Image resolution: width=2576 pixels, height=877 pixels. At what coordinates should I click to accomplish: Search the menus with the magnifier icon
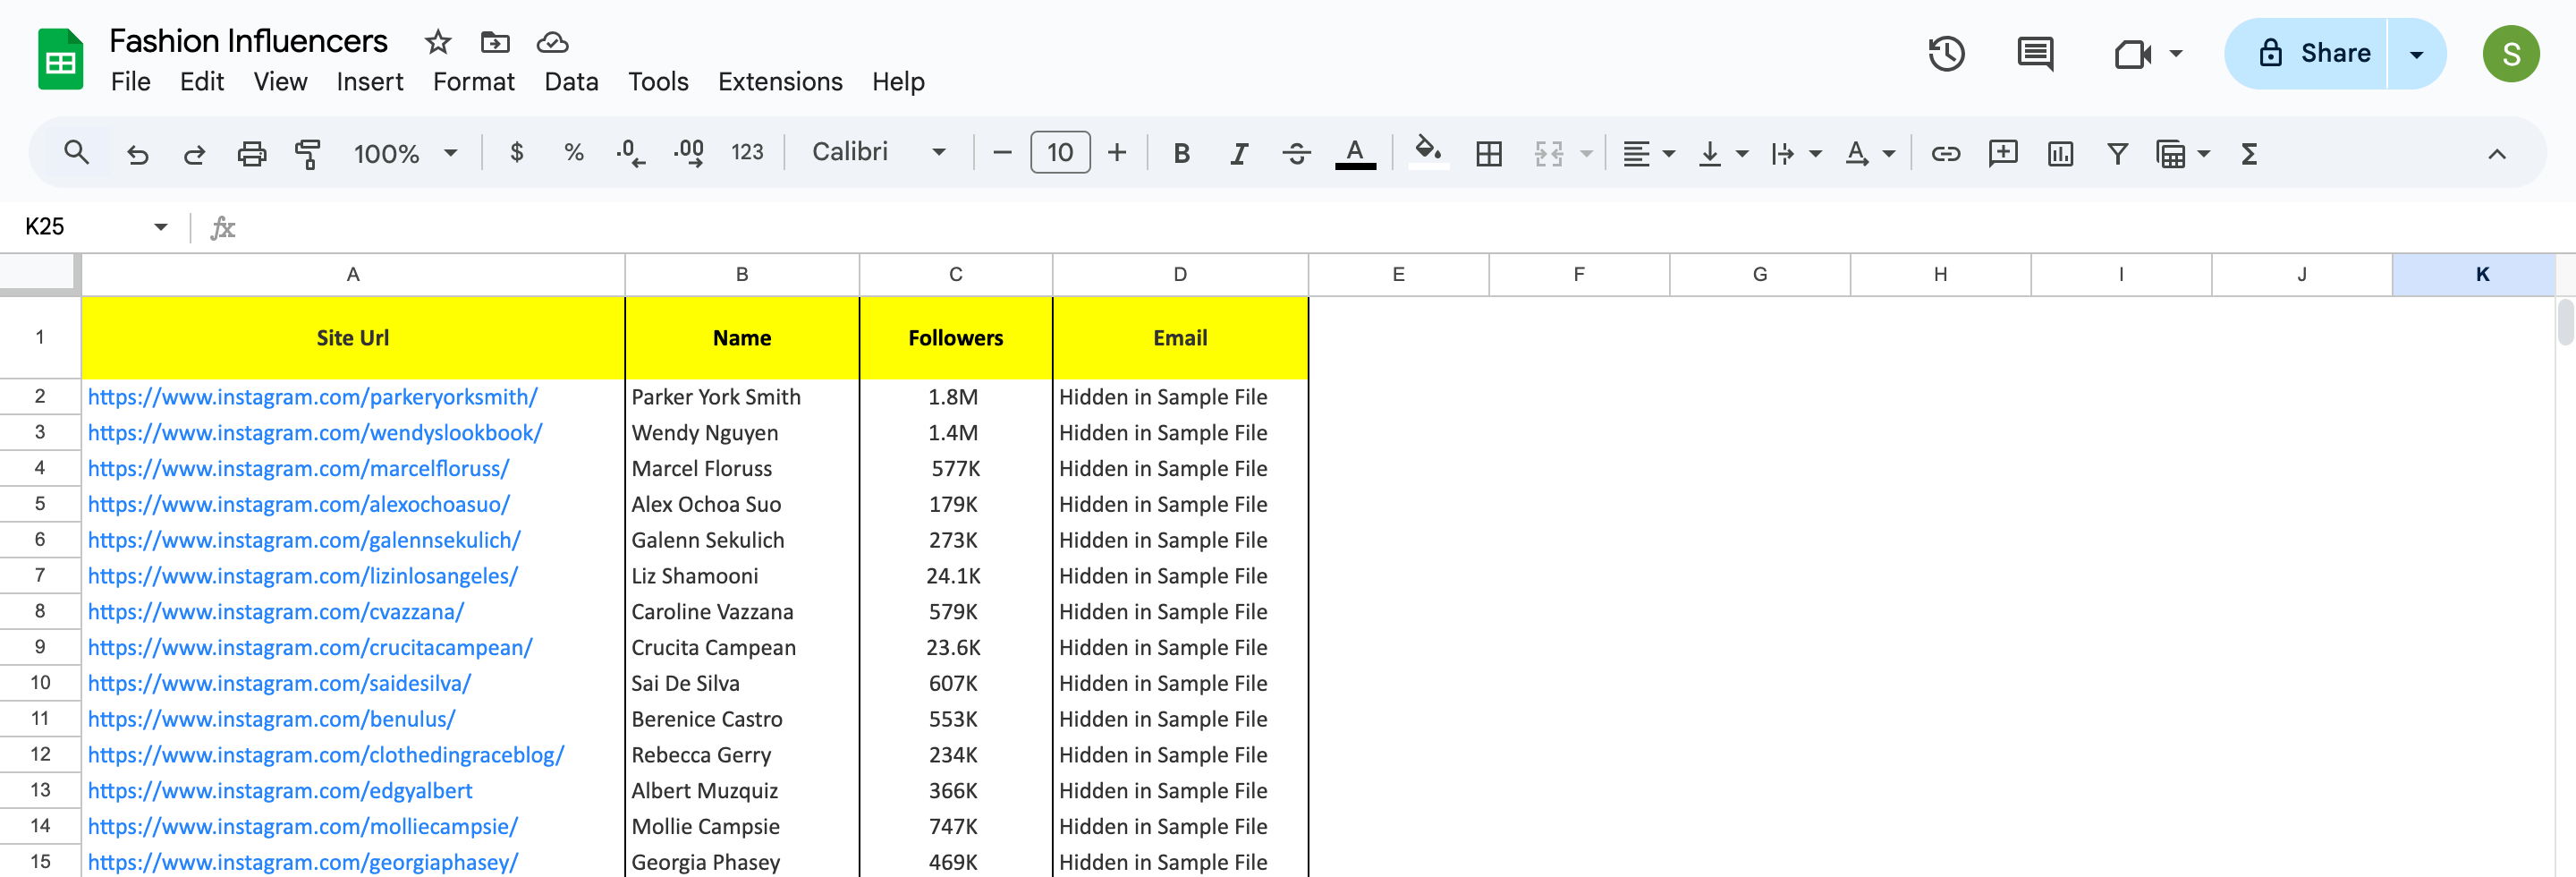click(77, 153)
